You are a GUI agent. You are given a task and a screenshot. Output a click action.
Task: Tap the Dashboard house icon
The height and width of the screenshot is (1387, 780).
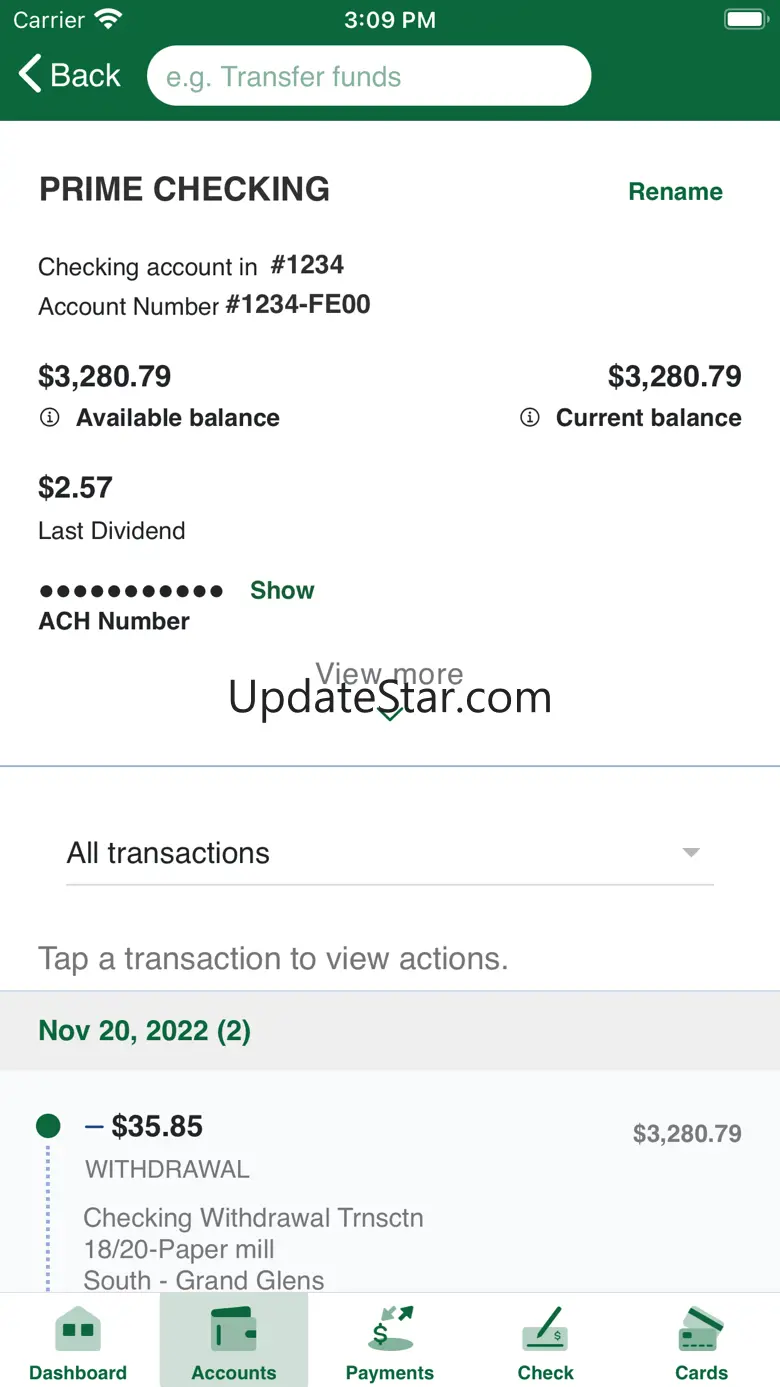78,1329
